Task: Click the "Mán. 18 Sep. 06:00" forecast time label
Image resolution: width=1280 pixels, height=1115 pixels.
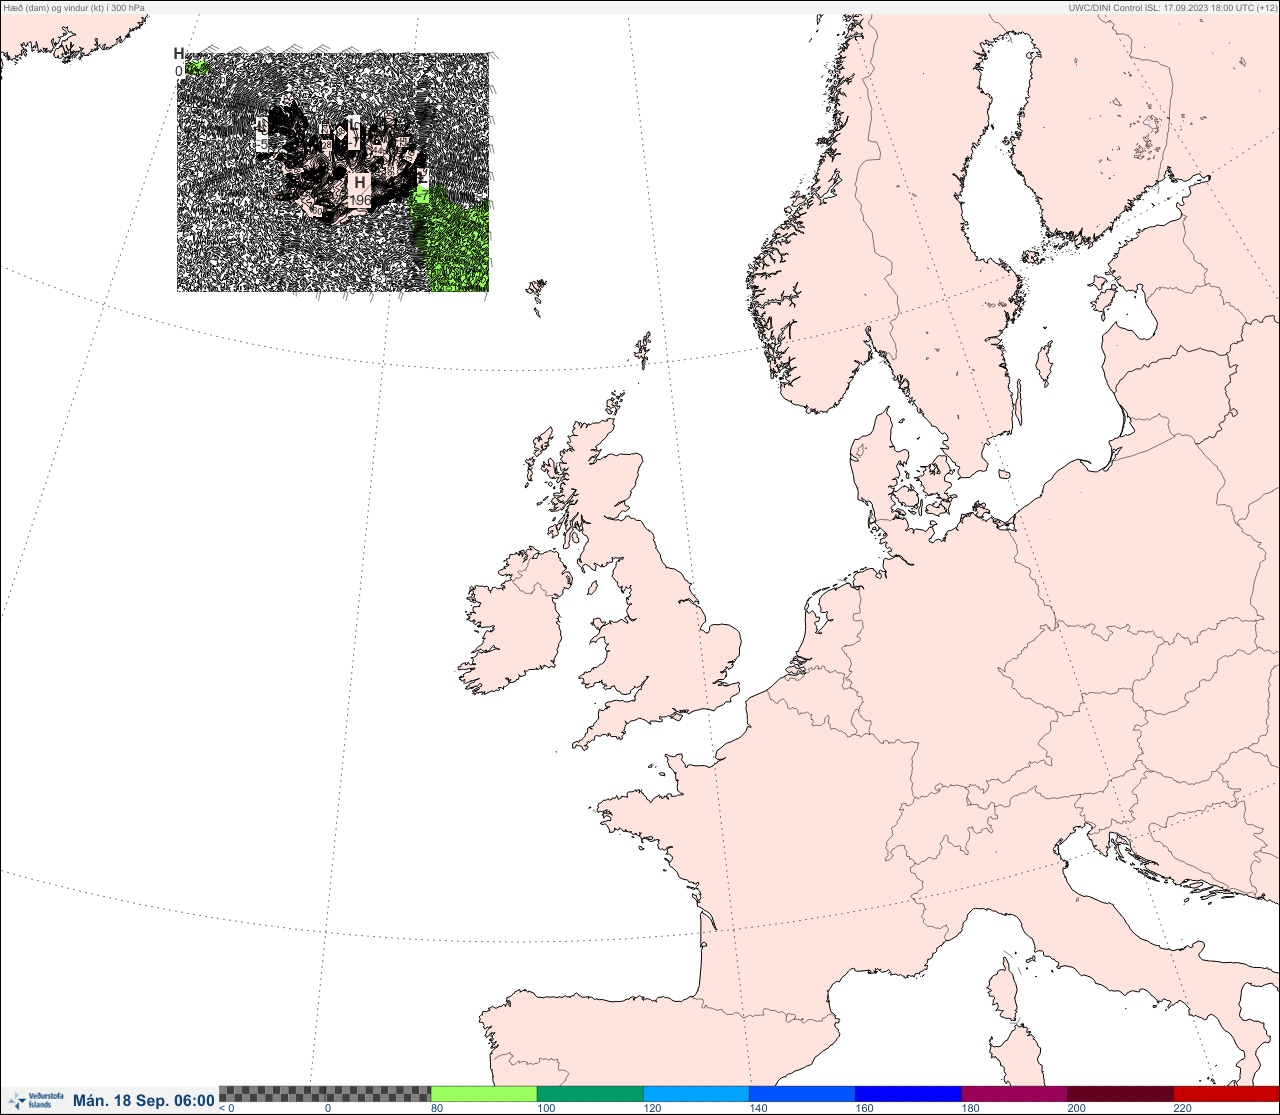Action: [143, 1100]
